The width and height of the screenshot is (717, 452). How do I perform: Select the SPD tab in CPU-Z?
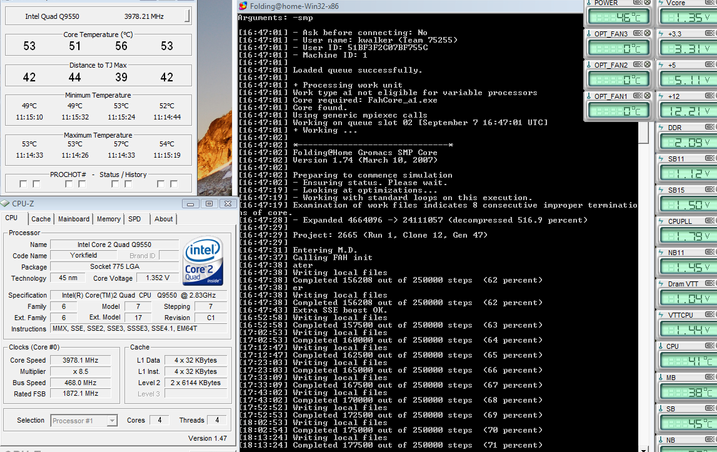click(135, 219)
